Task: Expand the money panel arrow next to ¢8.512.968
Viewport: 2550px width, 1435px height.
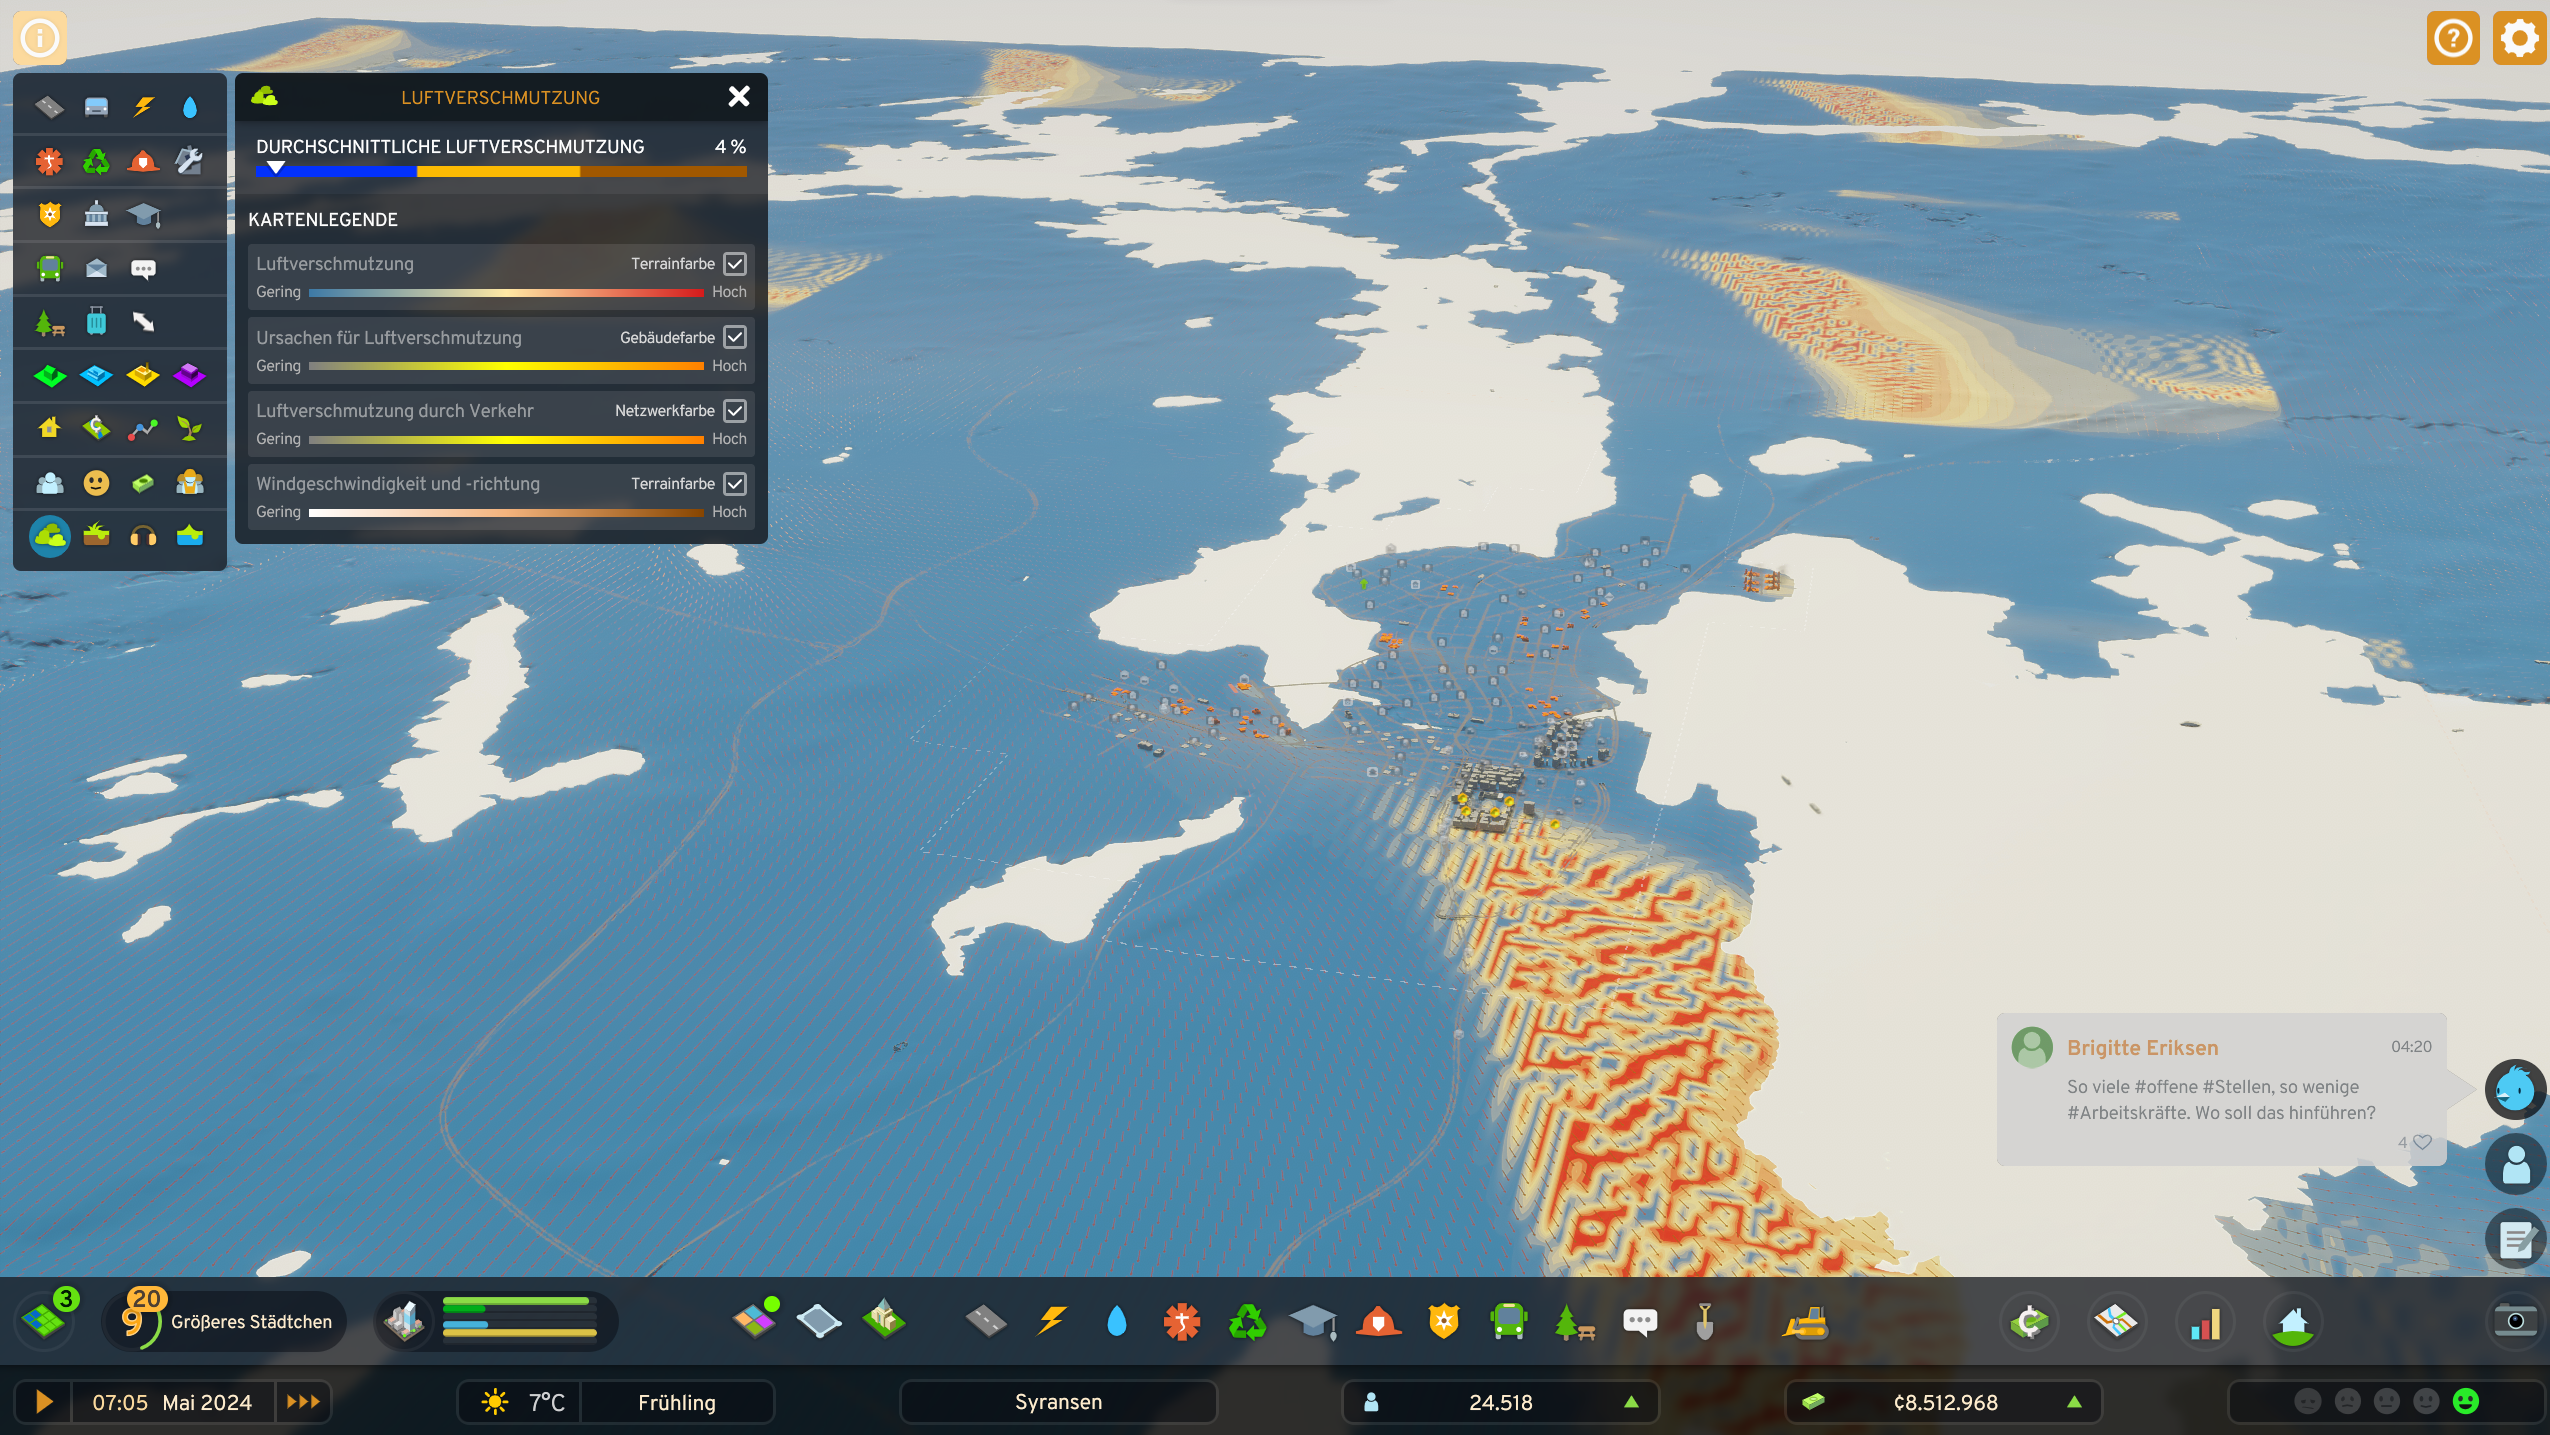Action: click(x=2074, y=1401)
